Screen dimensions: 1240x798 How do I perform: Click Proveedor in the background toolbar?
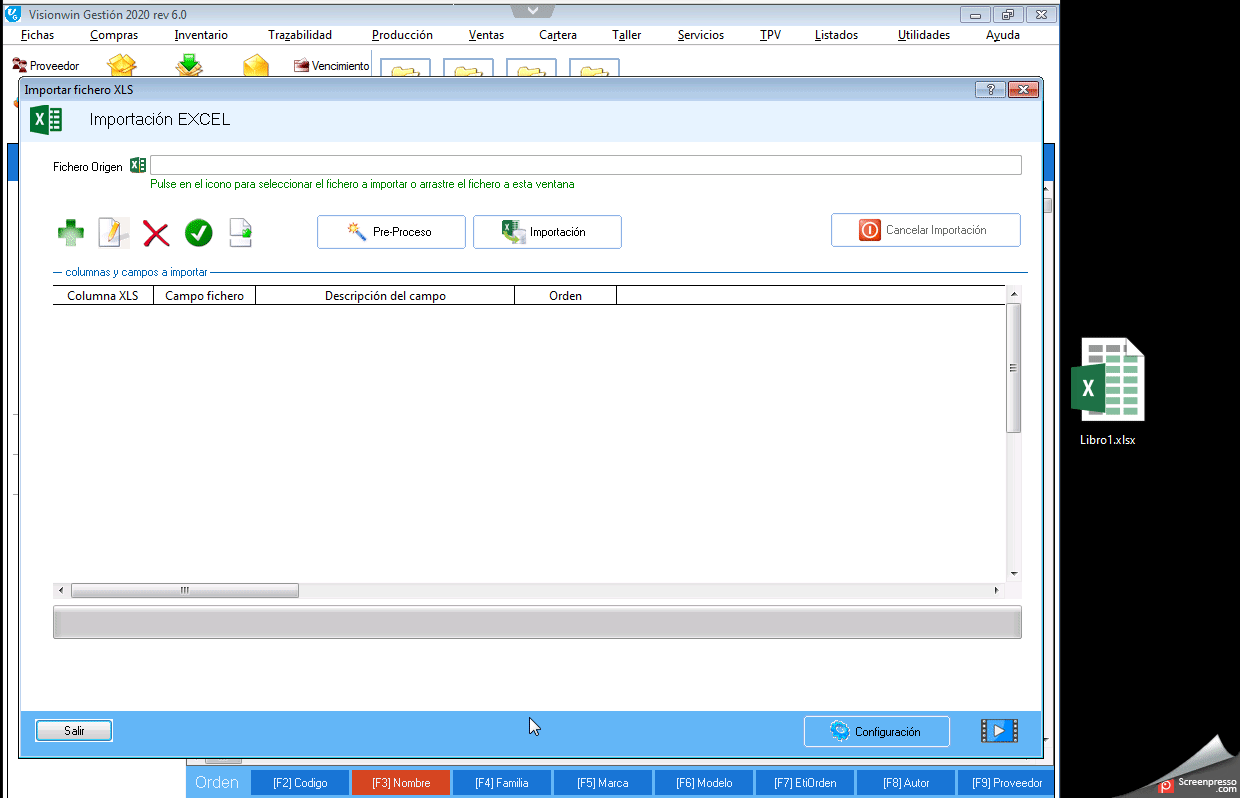[x=46, y=66]
